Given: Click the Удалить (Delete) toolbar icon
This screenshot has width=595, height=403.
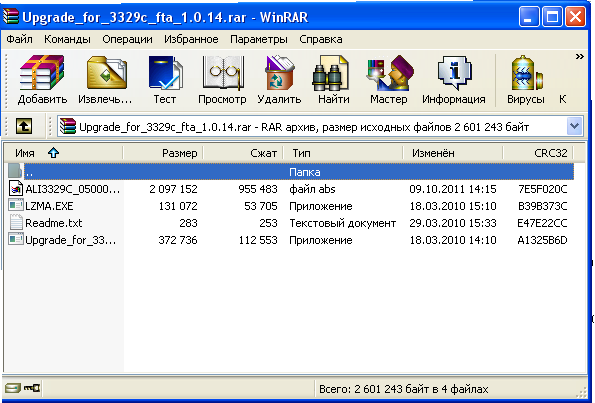Looking at the screenshot, I should (279, 72).
